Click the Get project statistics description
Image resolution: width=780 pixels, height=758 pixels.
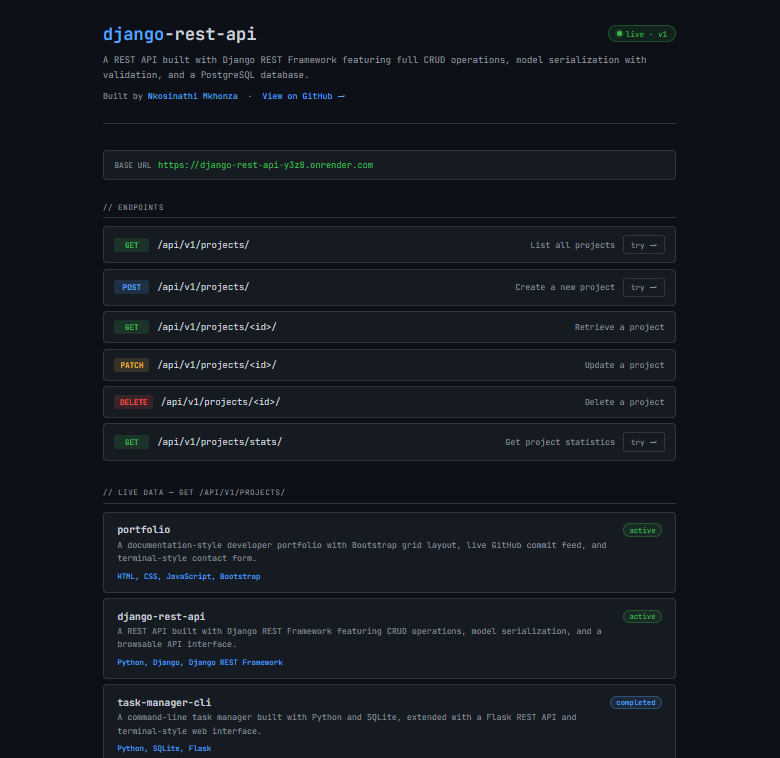point(560,442)
